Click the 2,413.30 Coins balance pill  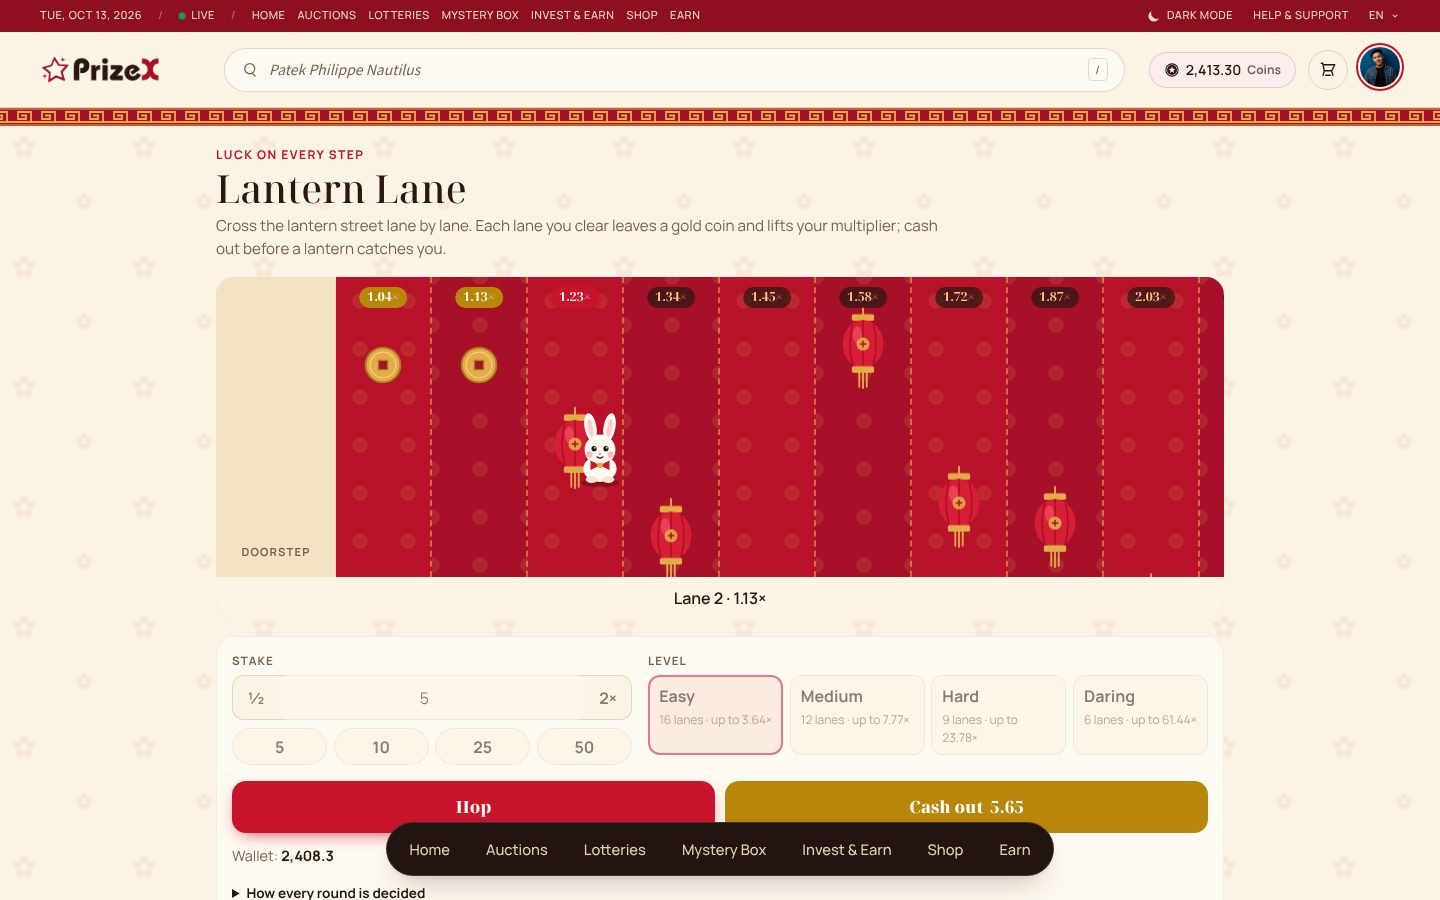tap(1222, 70)
